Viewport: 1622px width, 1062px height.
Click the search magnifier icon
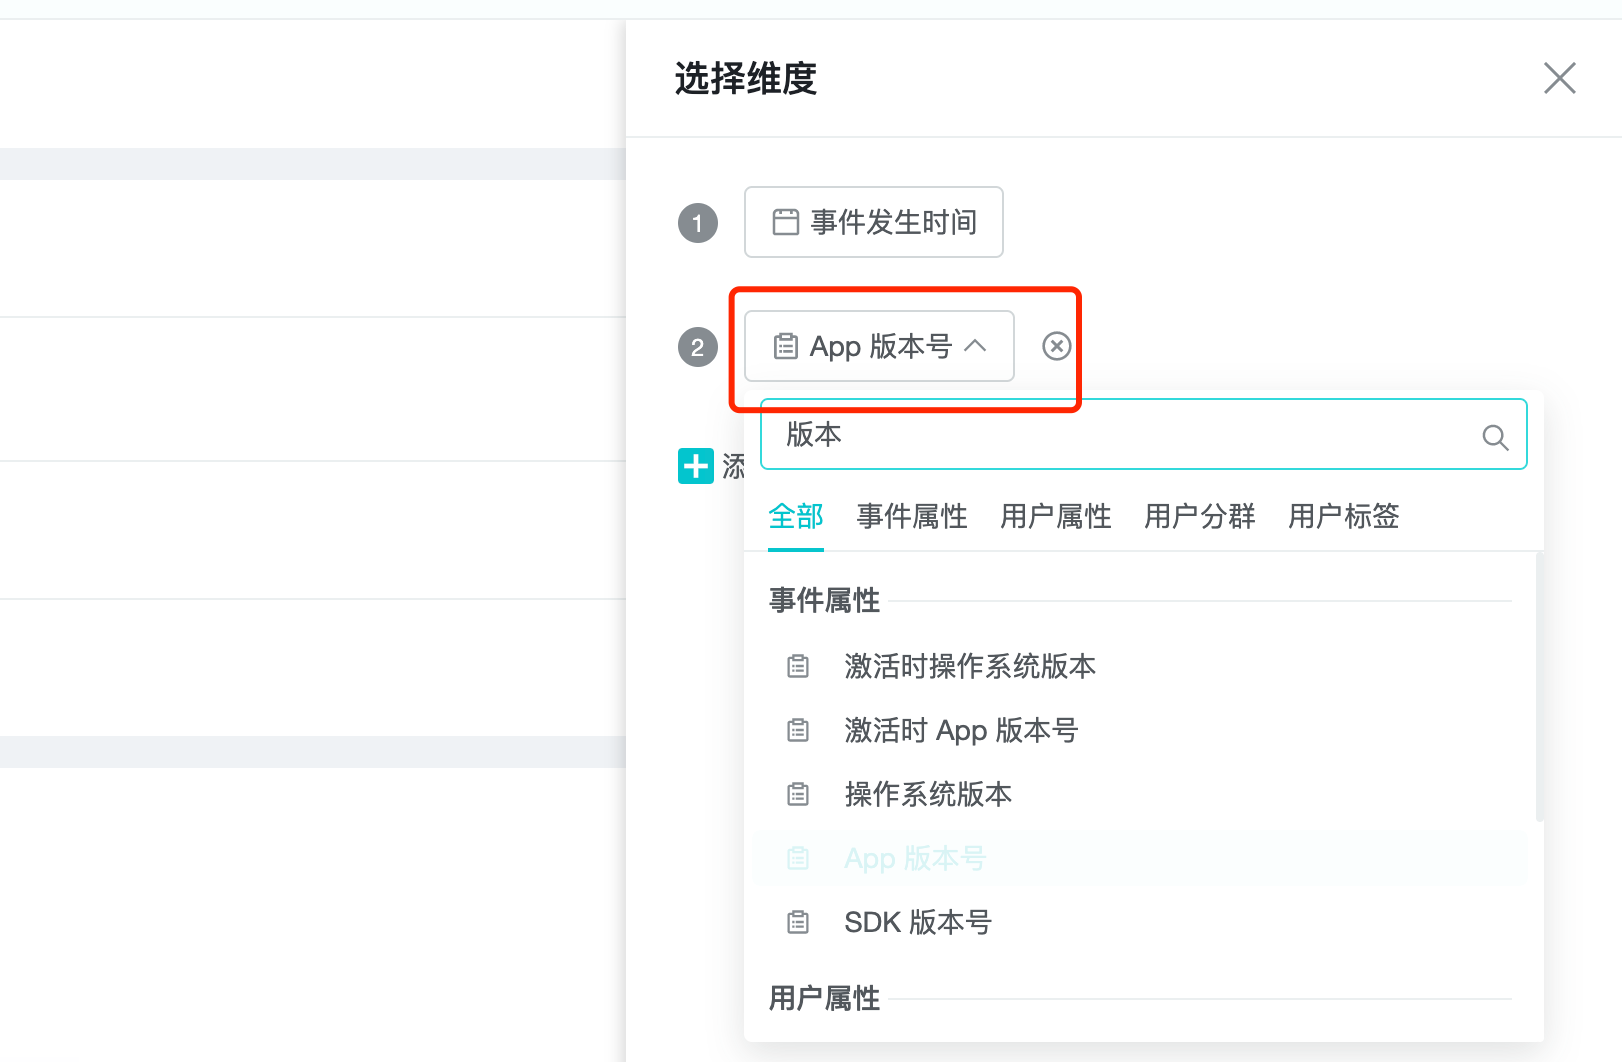pyautogui.click(x=1495, y=437)
